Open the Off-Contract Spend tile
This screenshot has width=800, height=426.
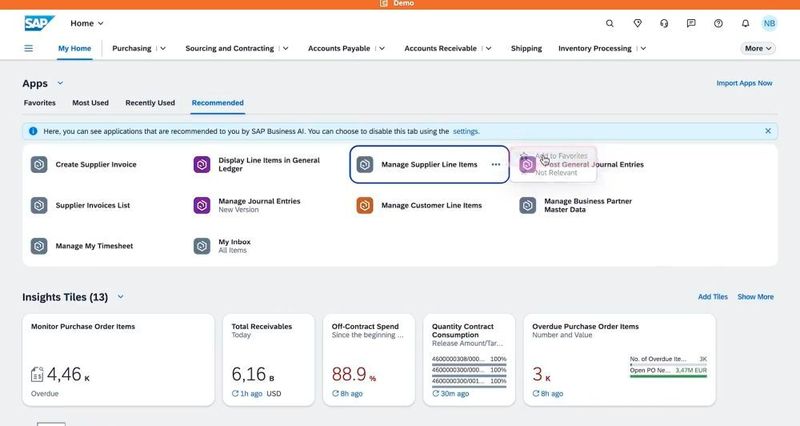click(x=369, y=360)
